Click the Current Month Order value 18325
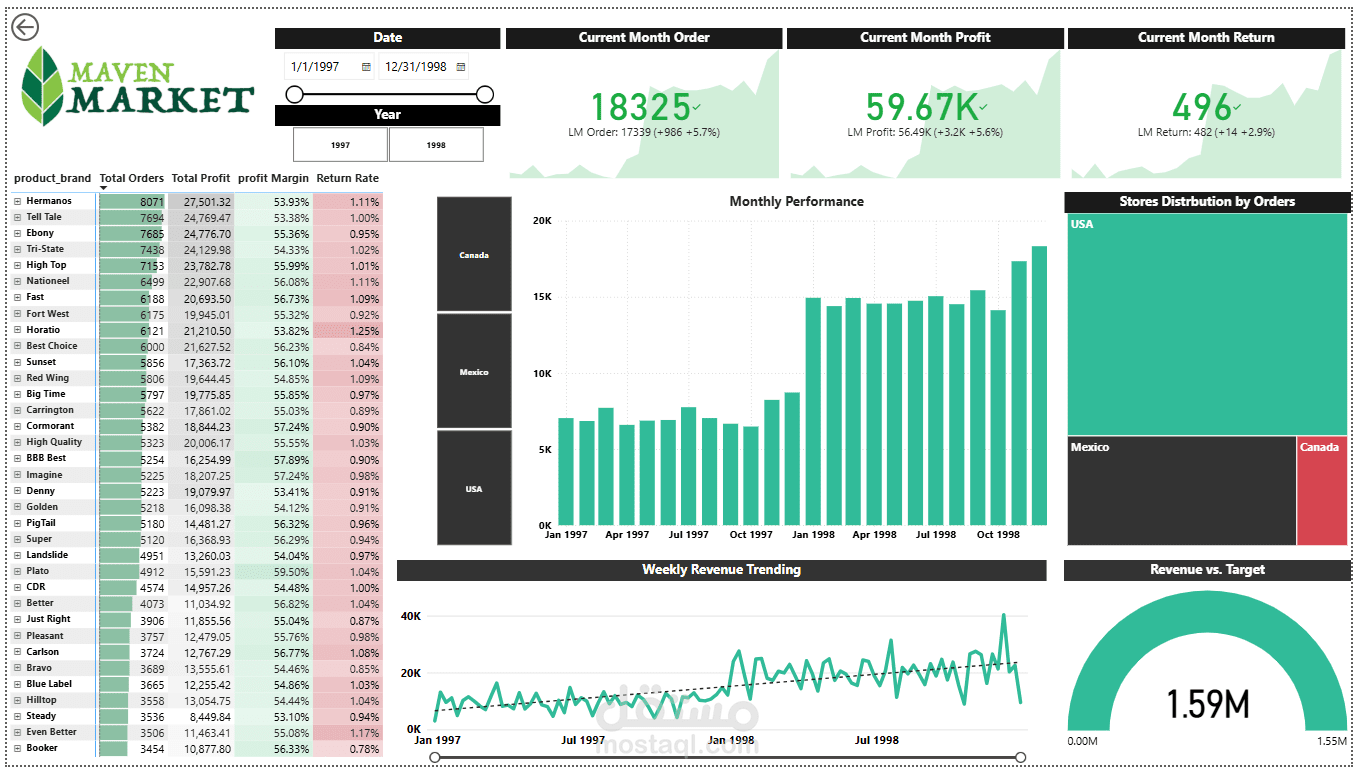1356x775 pixels. (640, 107)
